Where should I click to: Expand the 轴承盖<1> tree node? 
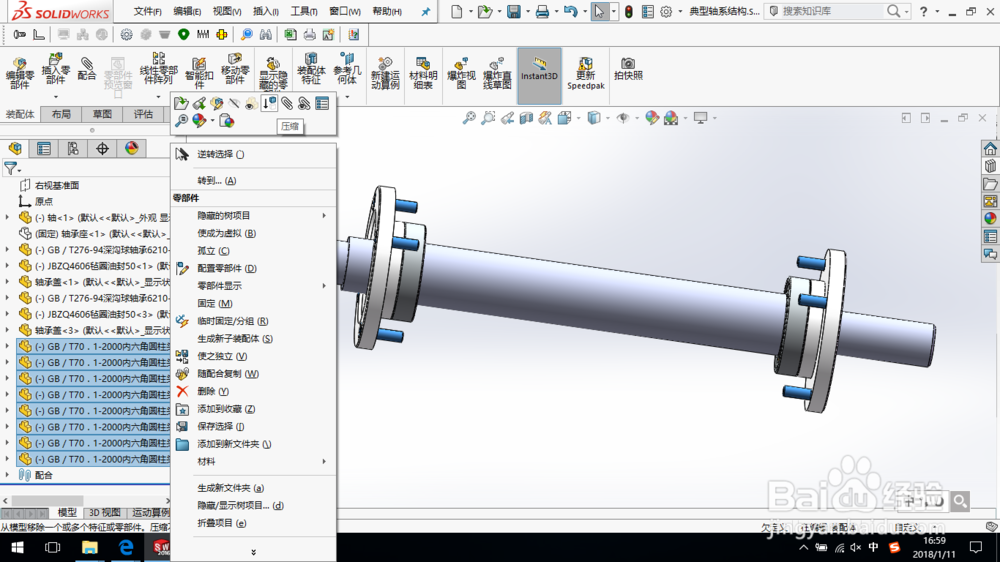7,282
